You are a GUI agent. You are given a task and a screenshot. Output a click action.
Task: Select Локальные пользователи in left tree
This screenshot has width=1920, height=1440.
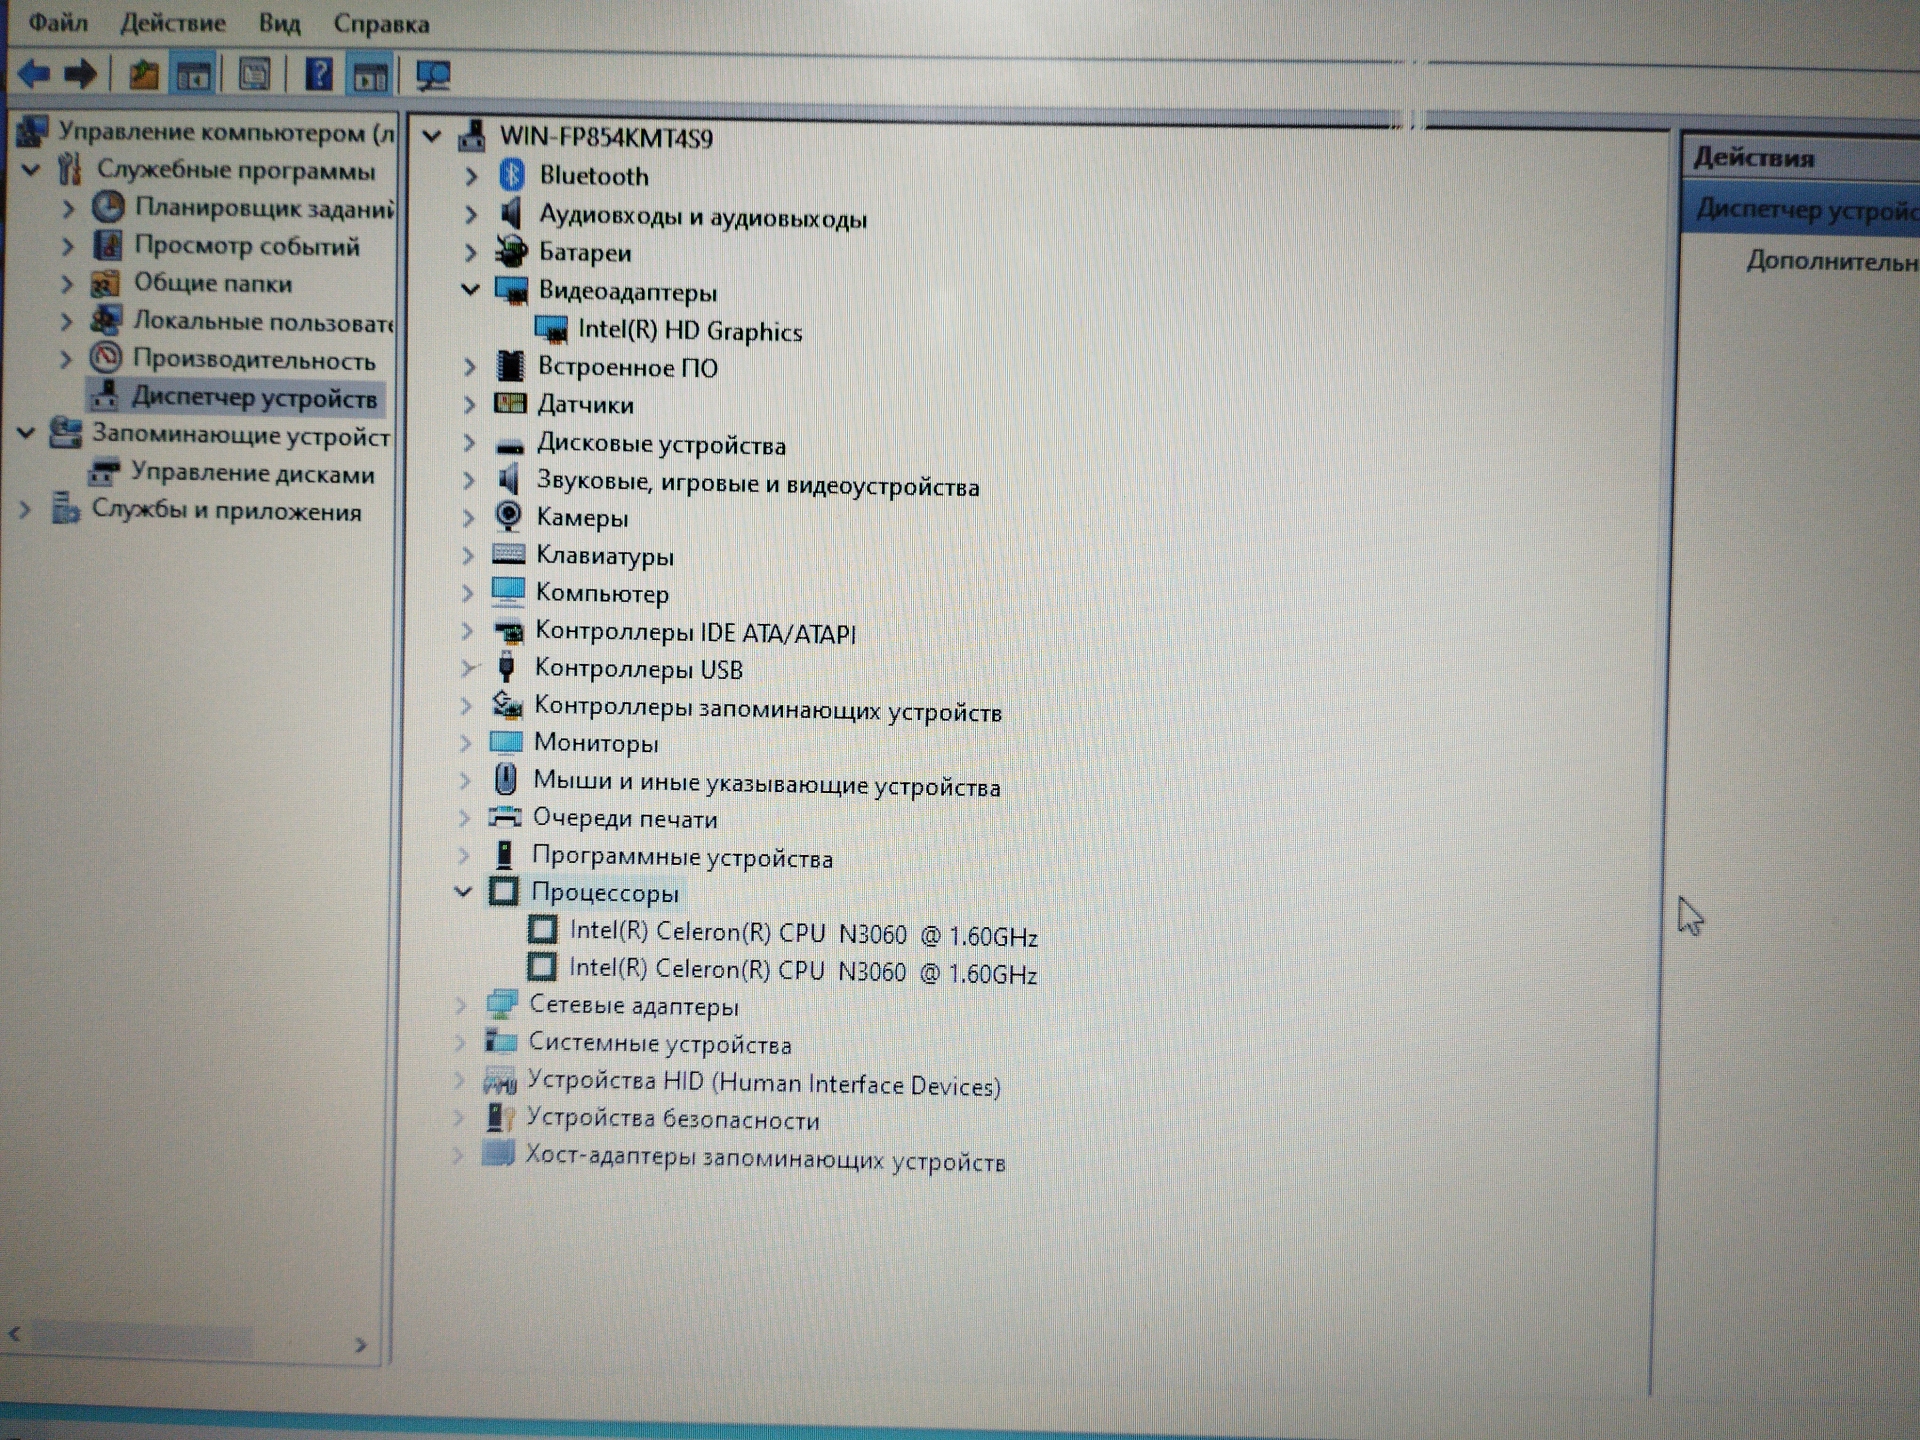pyautogui.click(x=264, y=321)
